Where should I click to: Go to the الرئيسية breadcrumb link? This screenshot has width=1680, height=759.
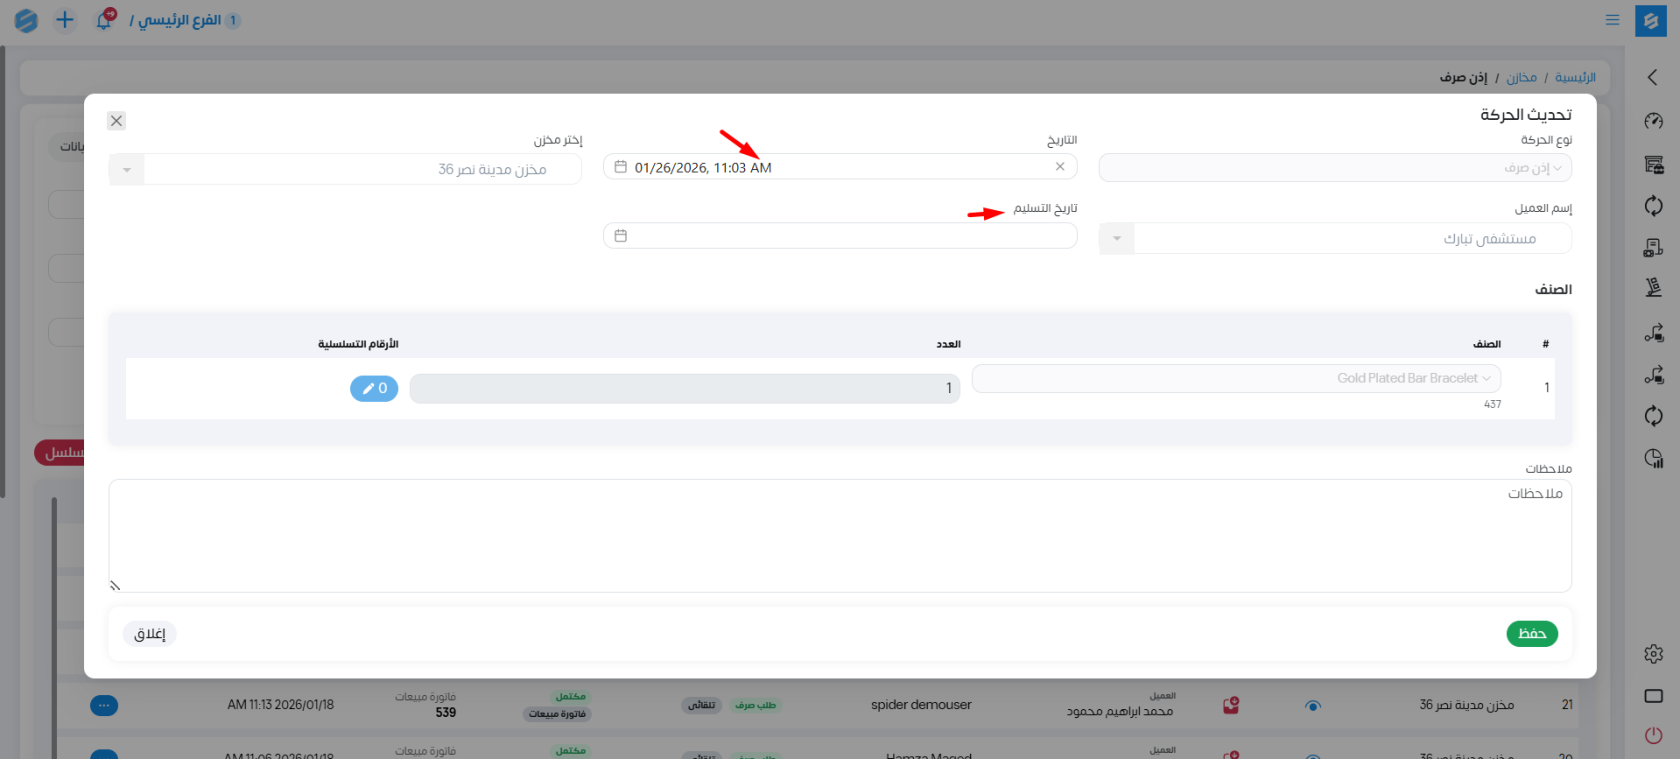[1575, 77]
